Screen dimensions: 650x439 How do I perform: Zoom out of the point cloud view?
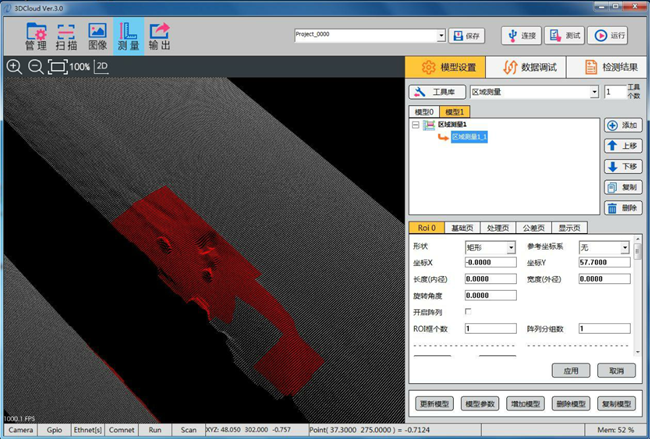(x=36, y=66)
